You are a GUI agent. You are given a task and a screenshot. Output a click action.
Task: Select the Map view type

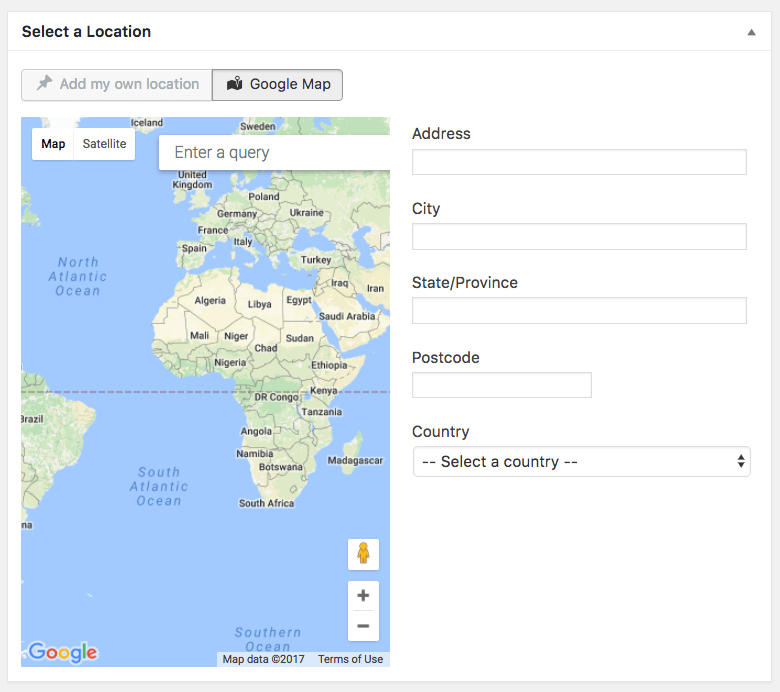tap(53, 144)
